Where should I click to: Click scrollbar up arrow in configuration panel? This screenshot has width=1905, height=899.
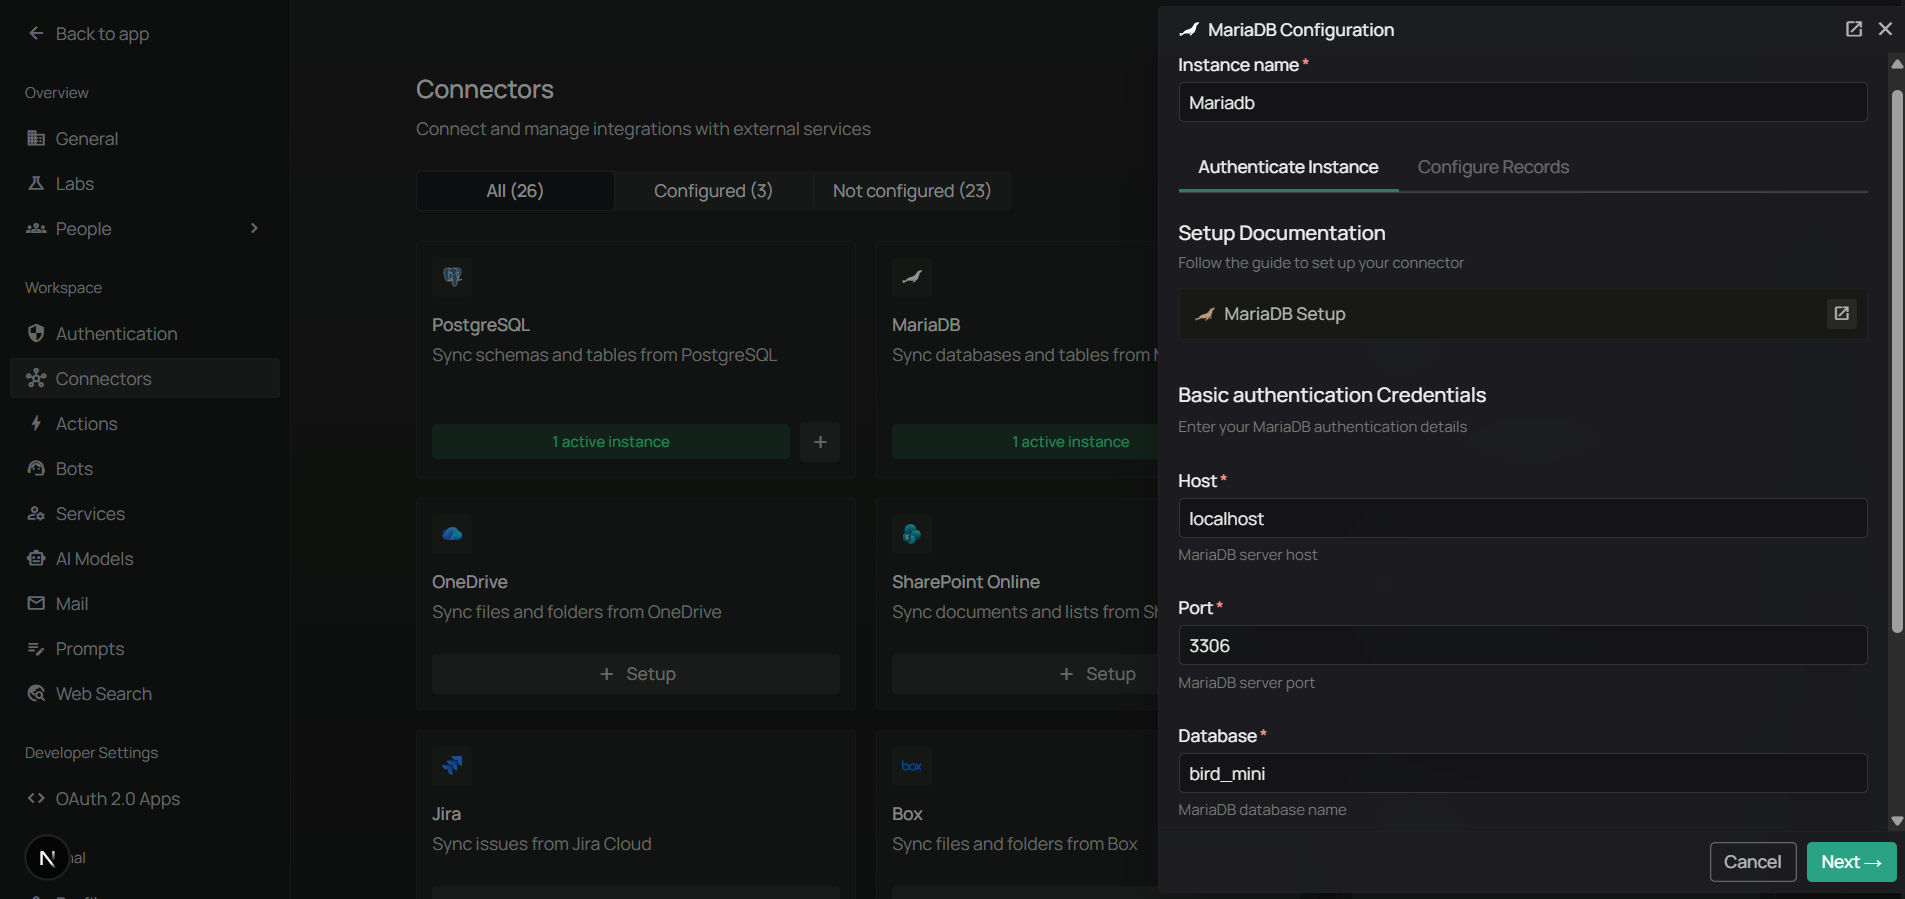[x=1897, y=64]
